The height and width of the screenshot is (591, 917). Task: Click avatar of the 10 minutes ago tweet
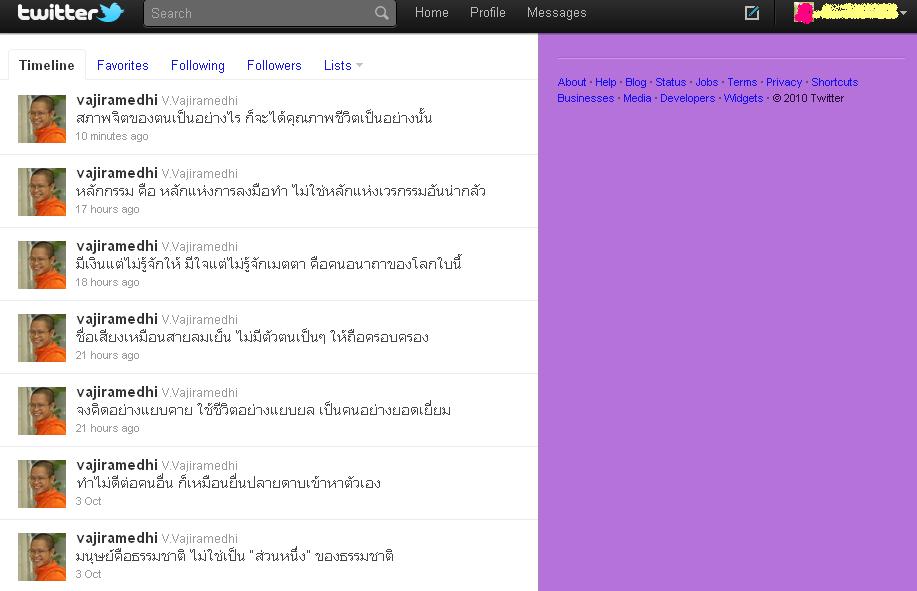coord(42,119)
